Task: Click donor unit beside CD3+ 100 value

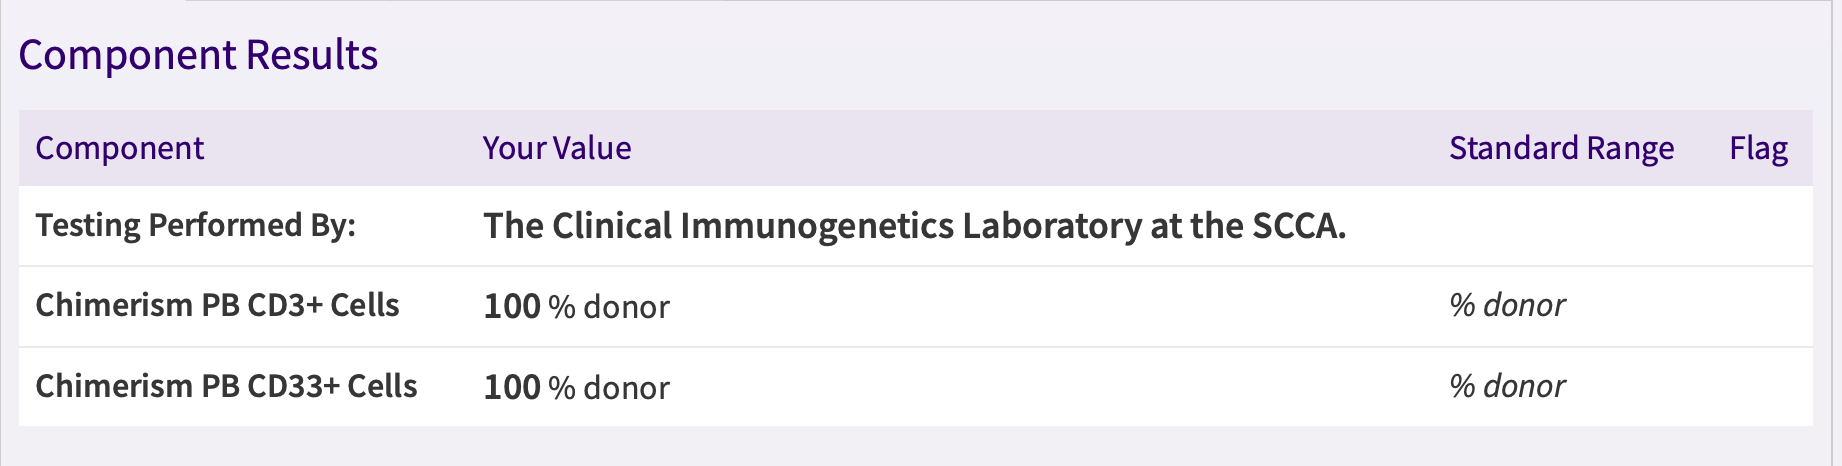Action: [626, 307]
